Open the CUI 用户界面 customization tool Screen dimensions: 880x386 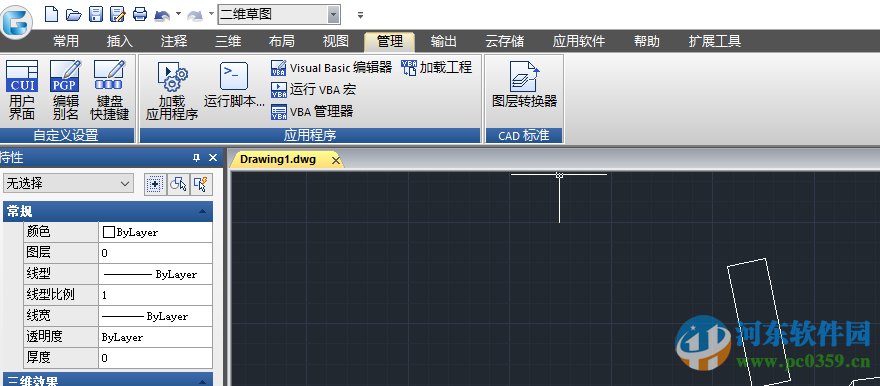[22, 90]
